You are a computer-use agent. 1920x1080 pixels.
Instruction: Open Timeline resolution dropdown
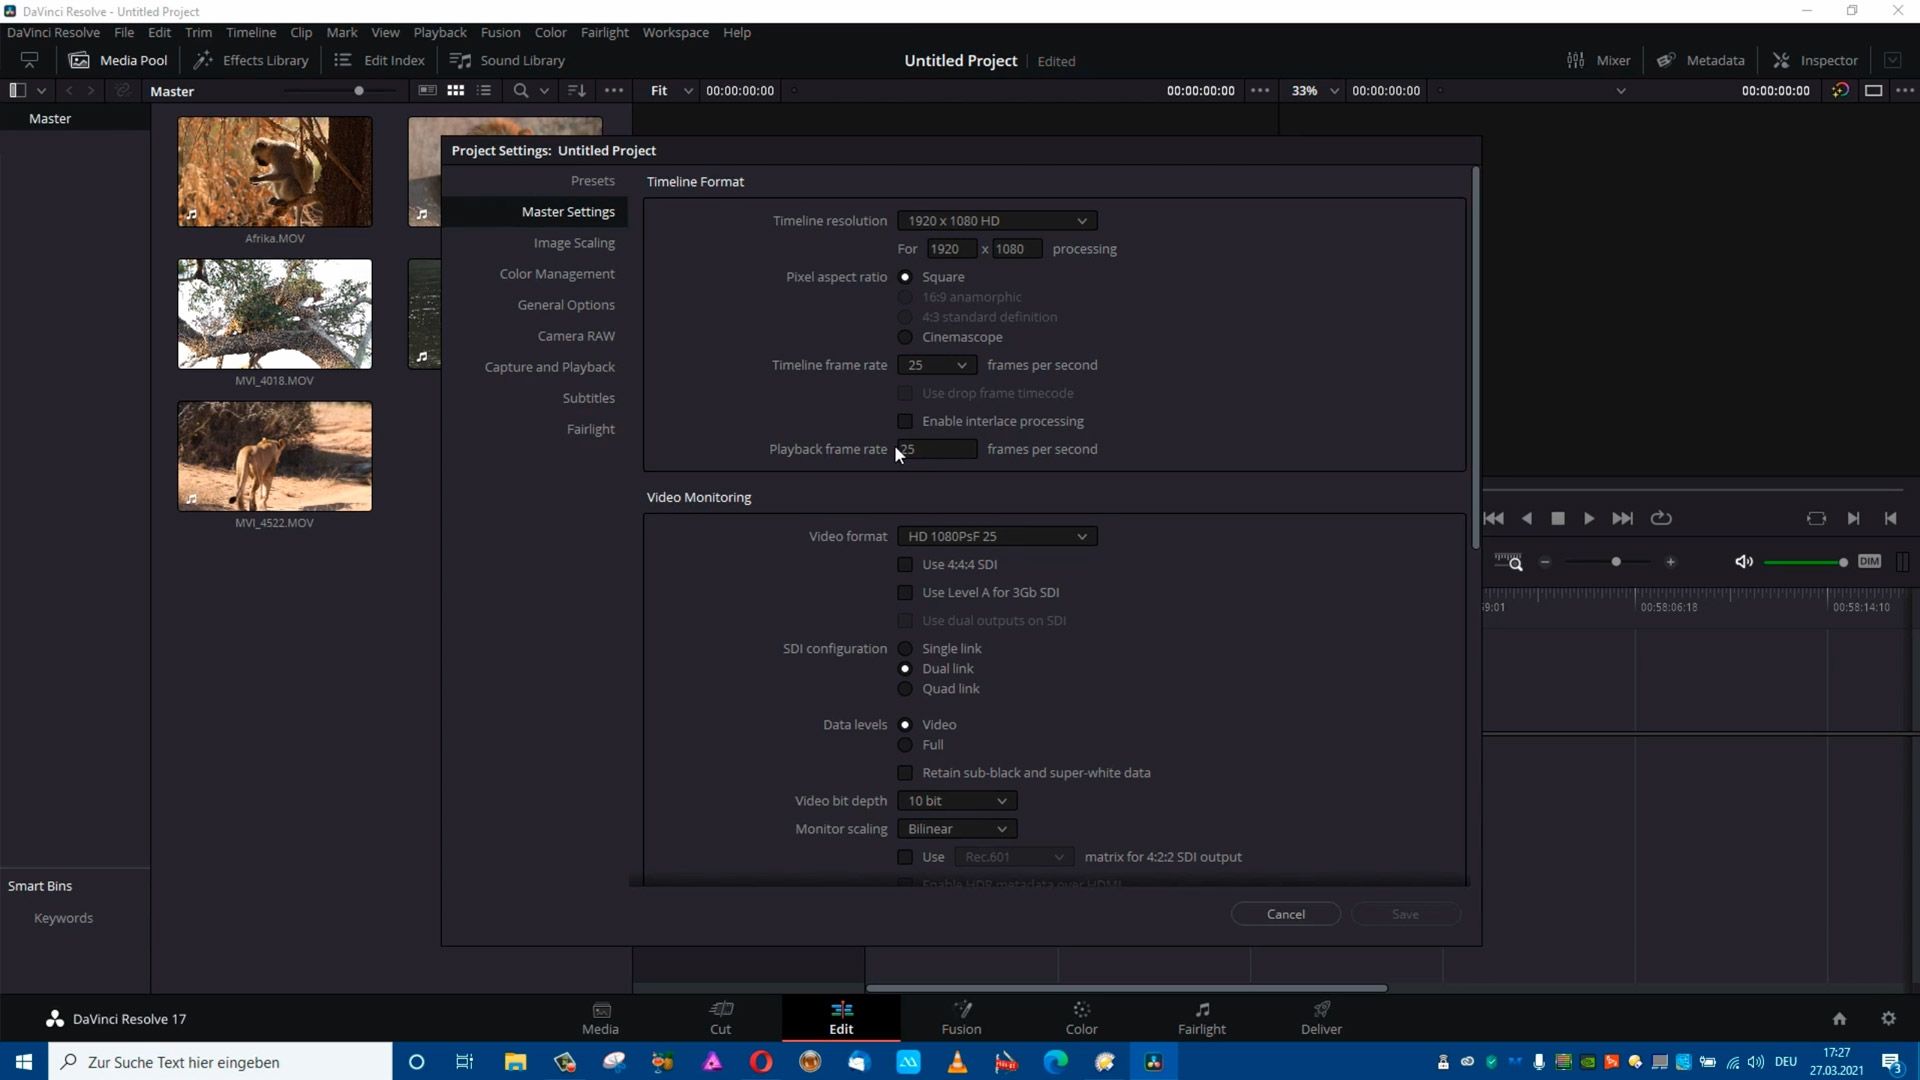pos(997,220)
